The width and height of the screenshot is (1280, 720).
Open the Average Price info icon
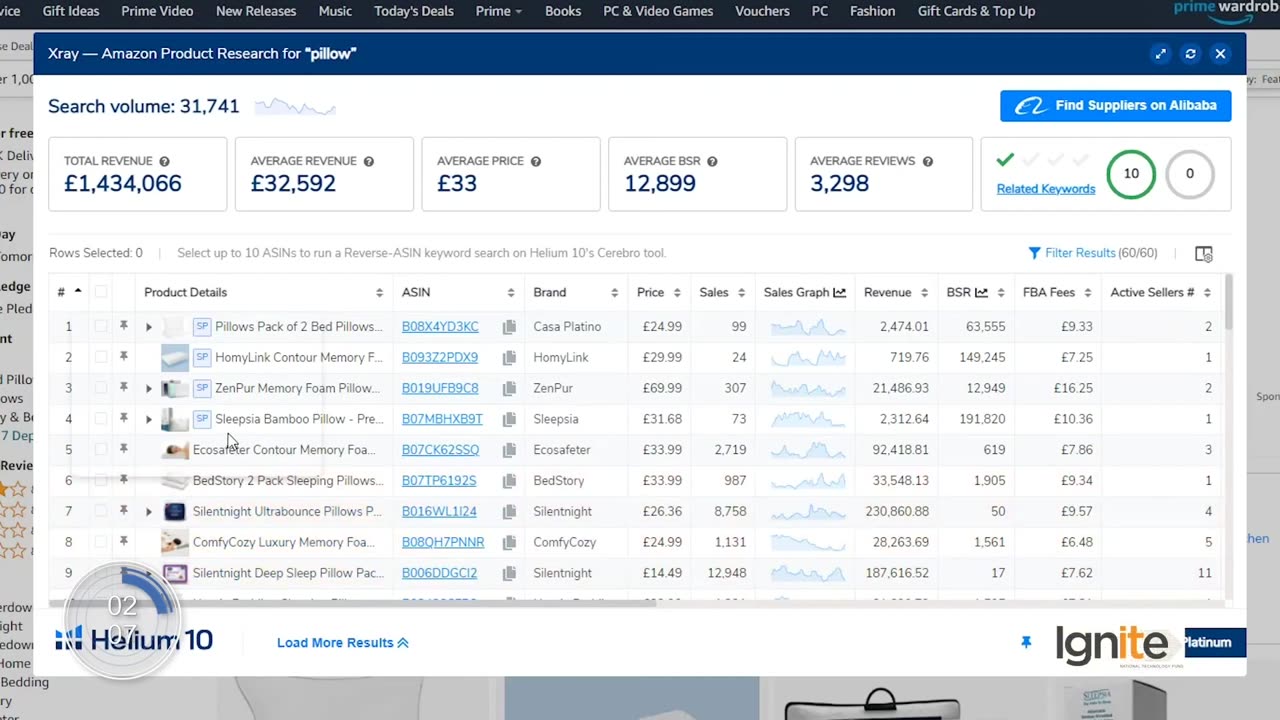535,161
